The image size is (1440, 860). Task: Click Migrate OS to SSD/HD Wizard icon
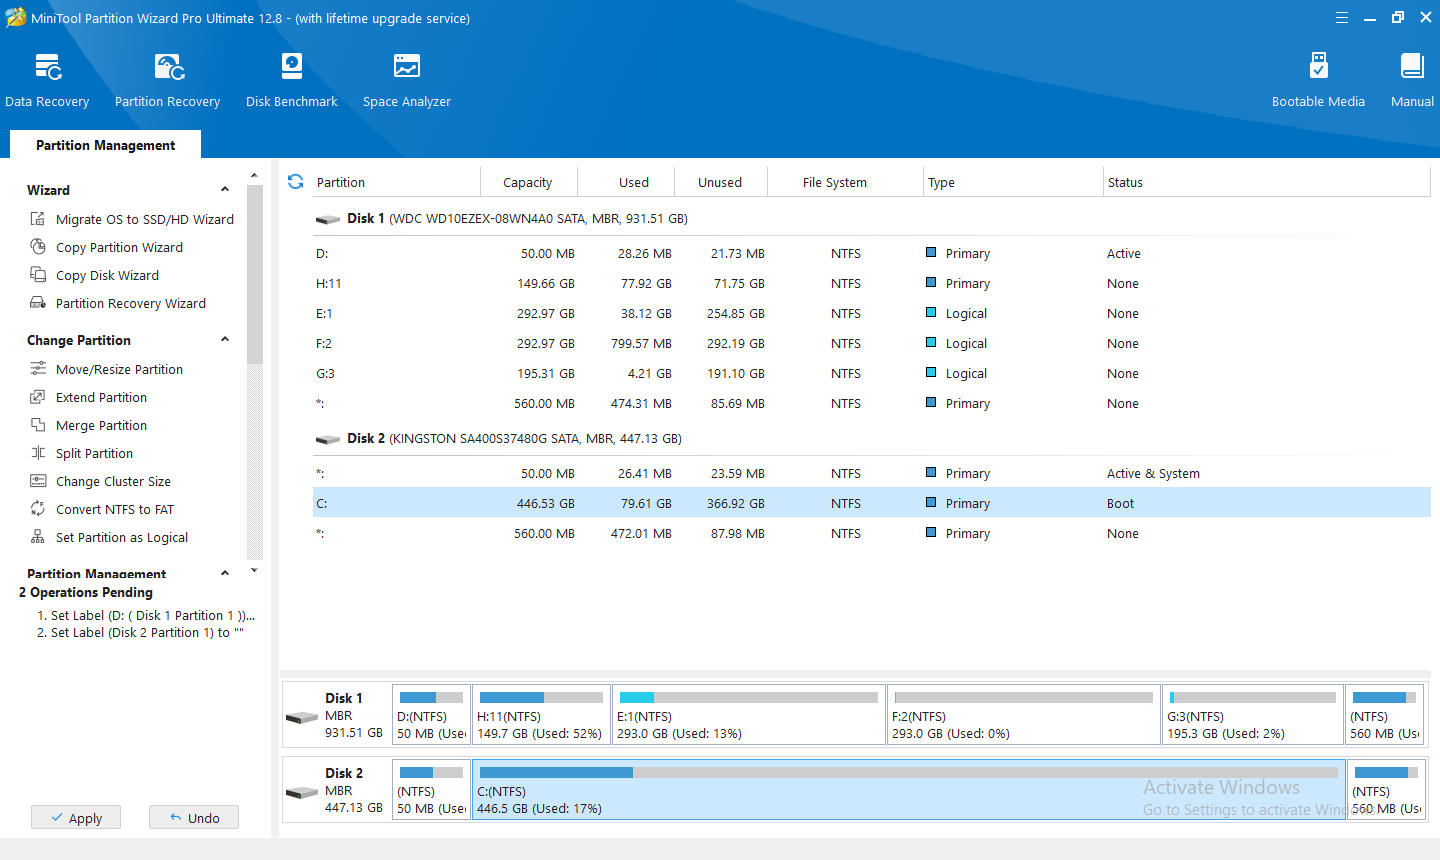pyautogui.click(x=38, y=219)
